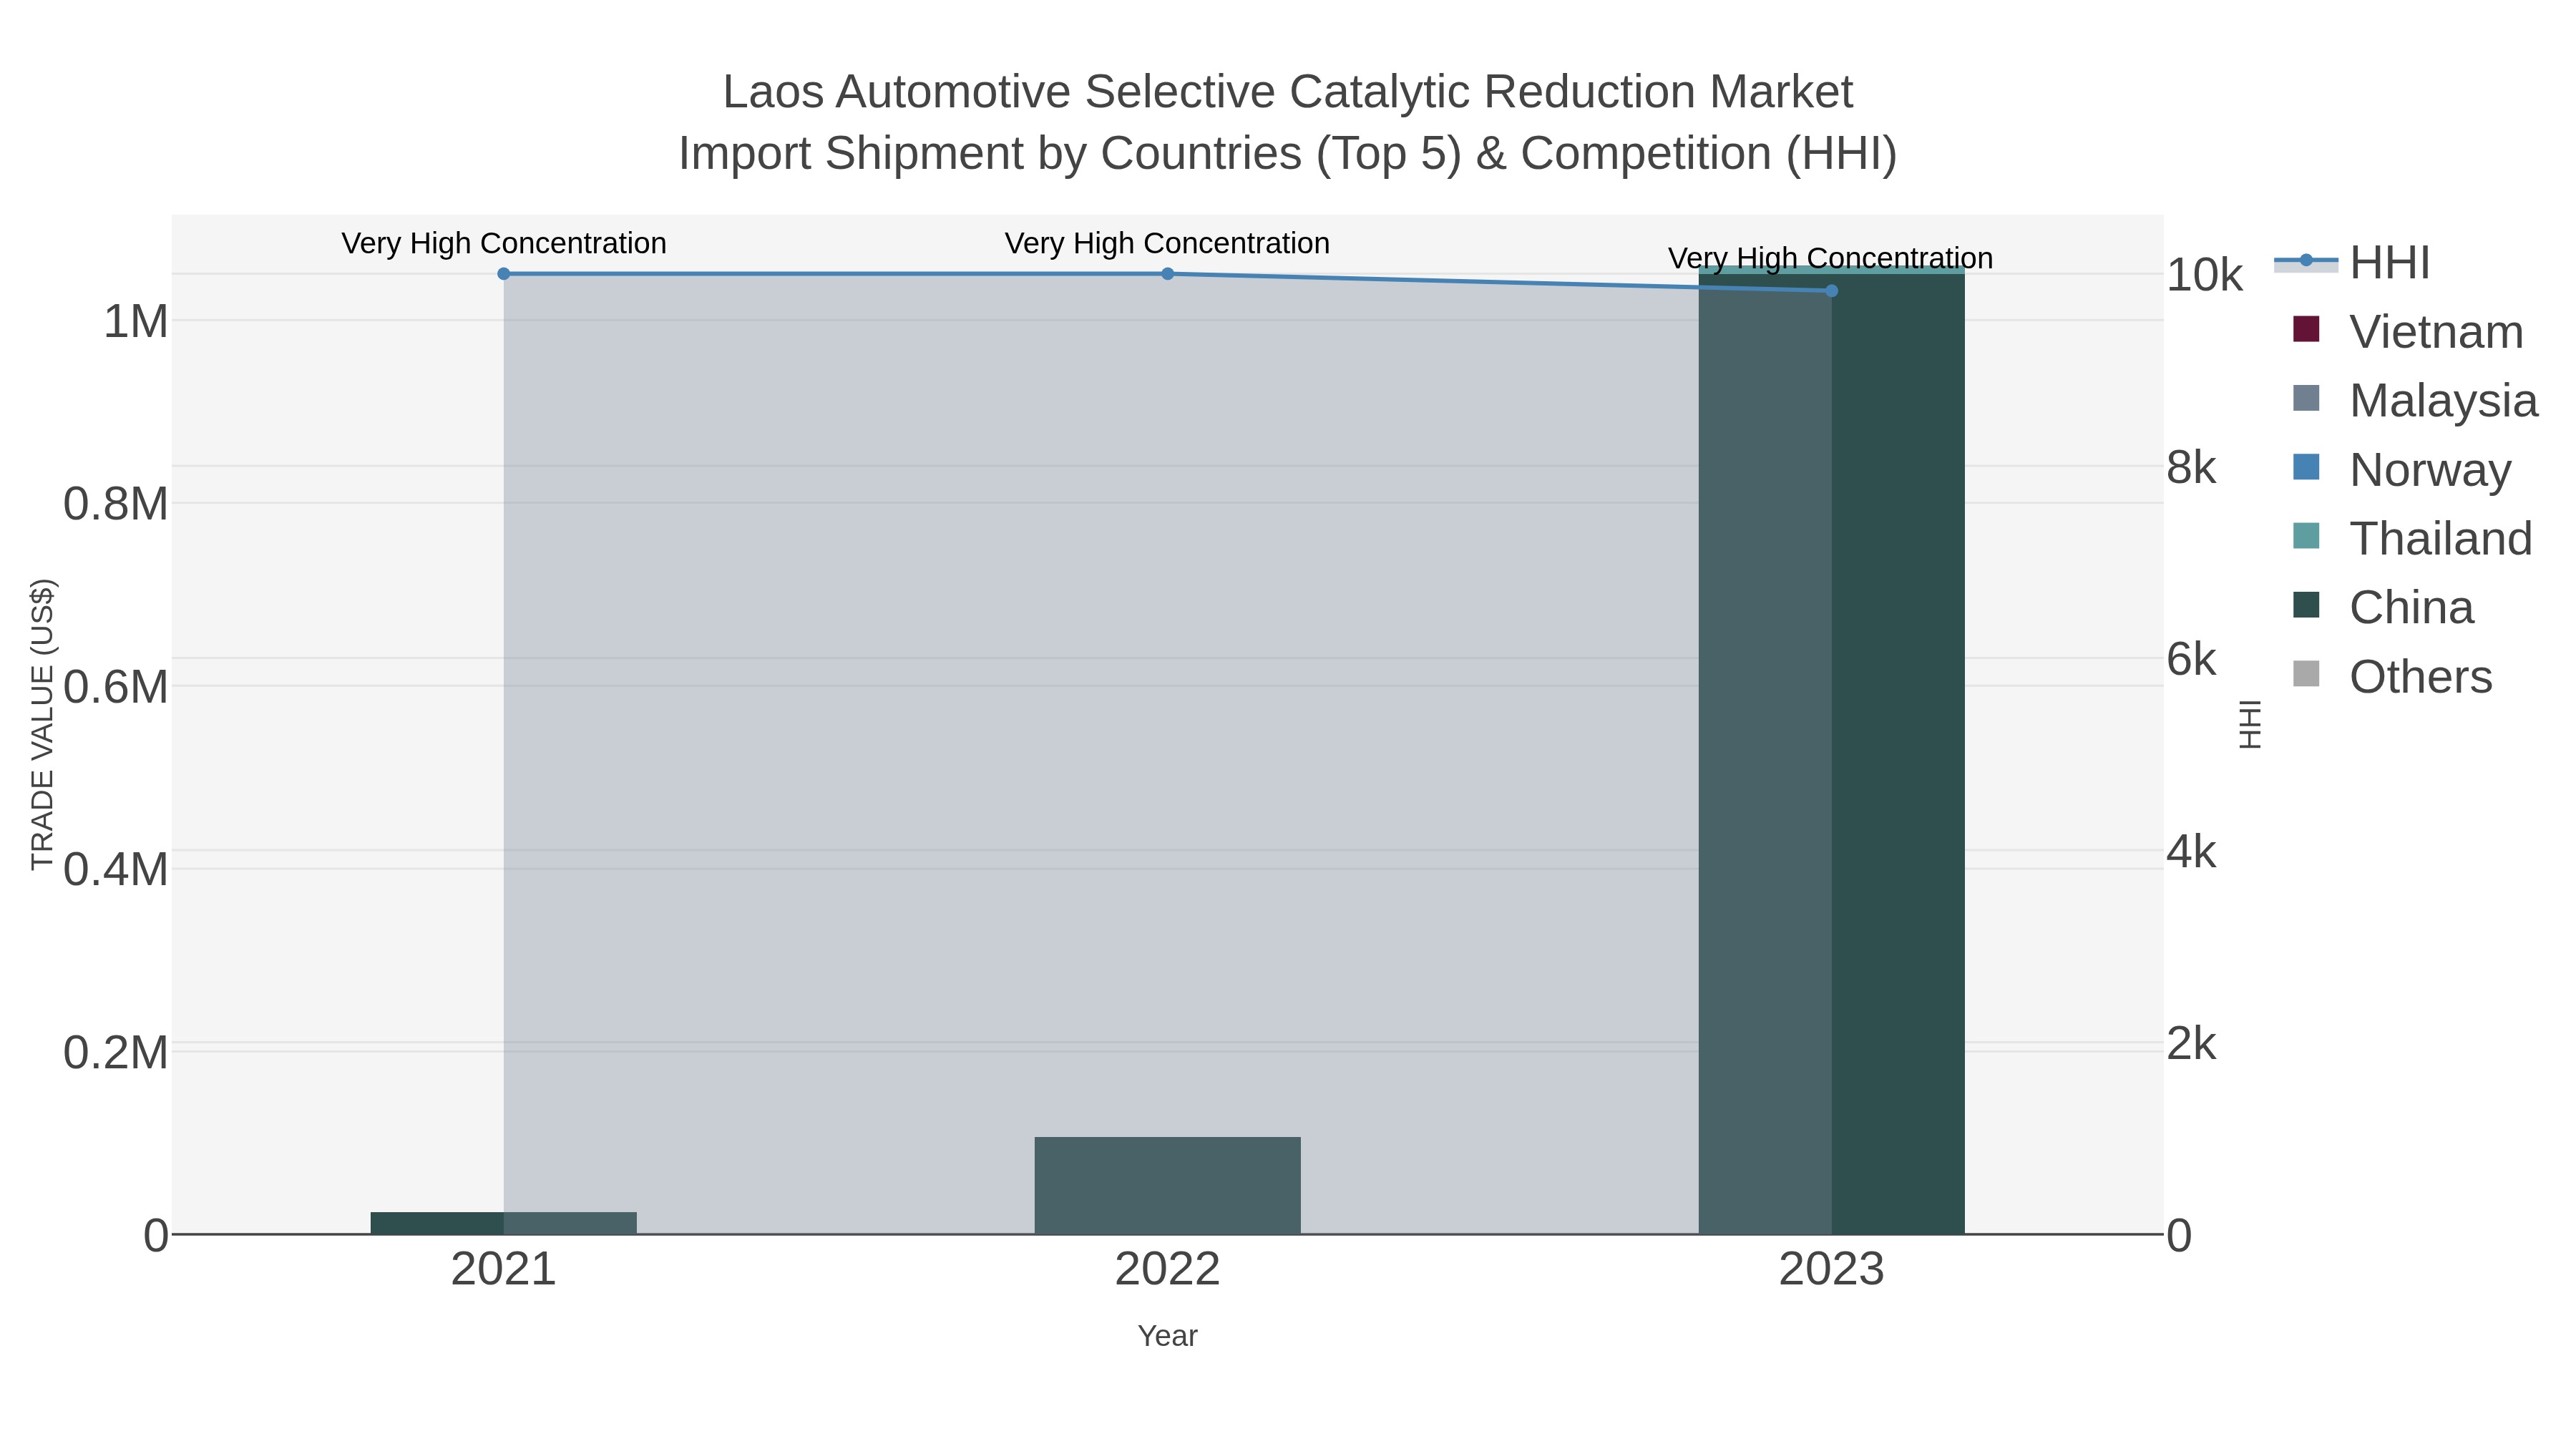Click the 4k HHI axis tick label
The image size is (2576, 1449).
pos(2192,852)
